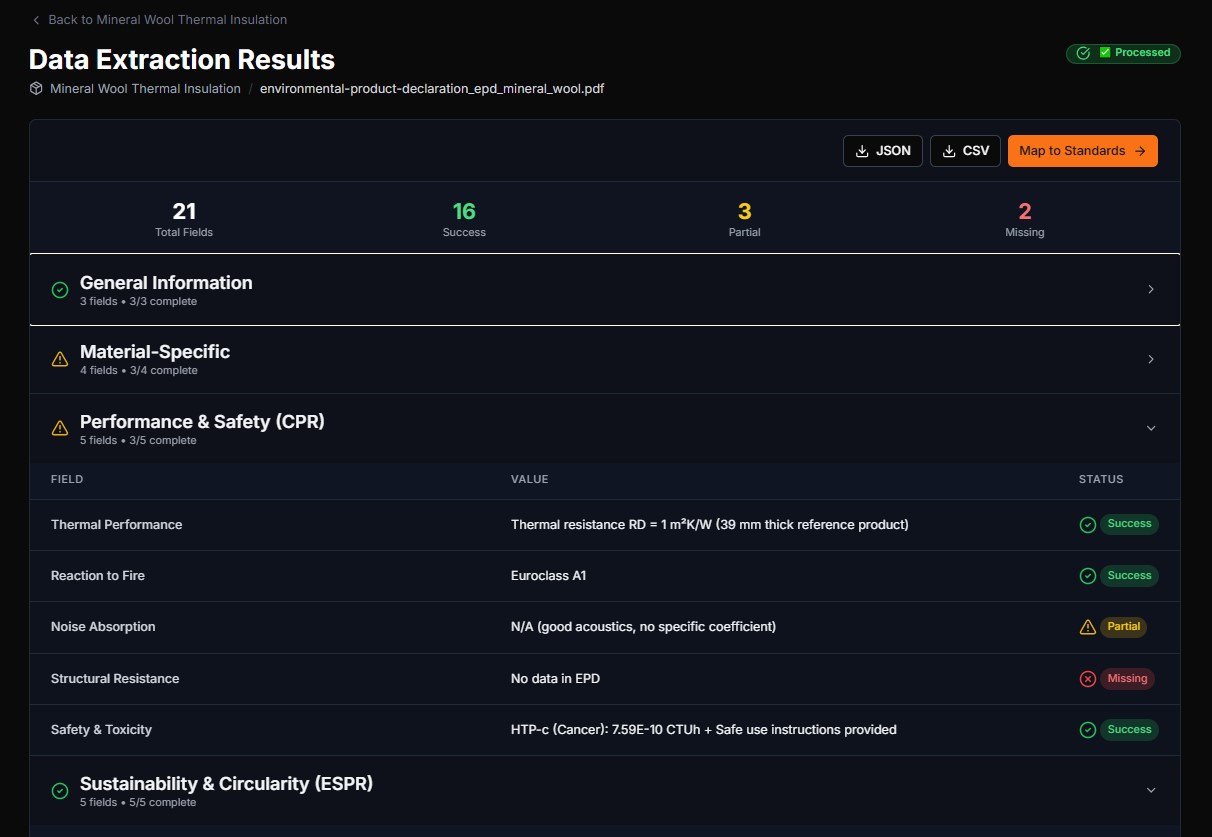Click the green check icon beside General Information
This screenshot has width=1212, height=837.
(x=59, y=289)
